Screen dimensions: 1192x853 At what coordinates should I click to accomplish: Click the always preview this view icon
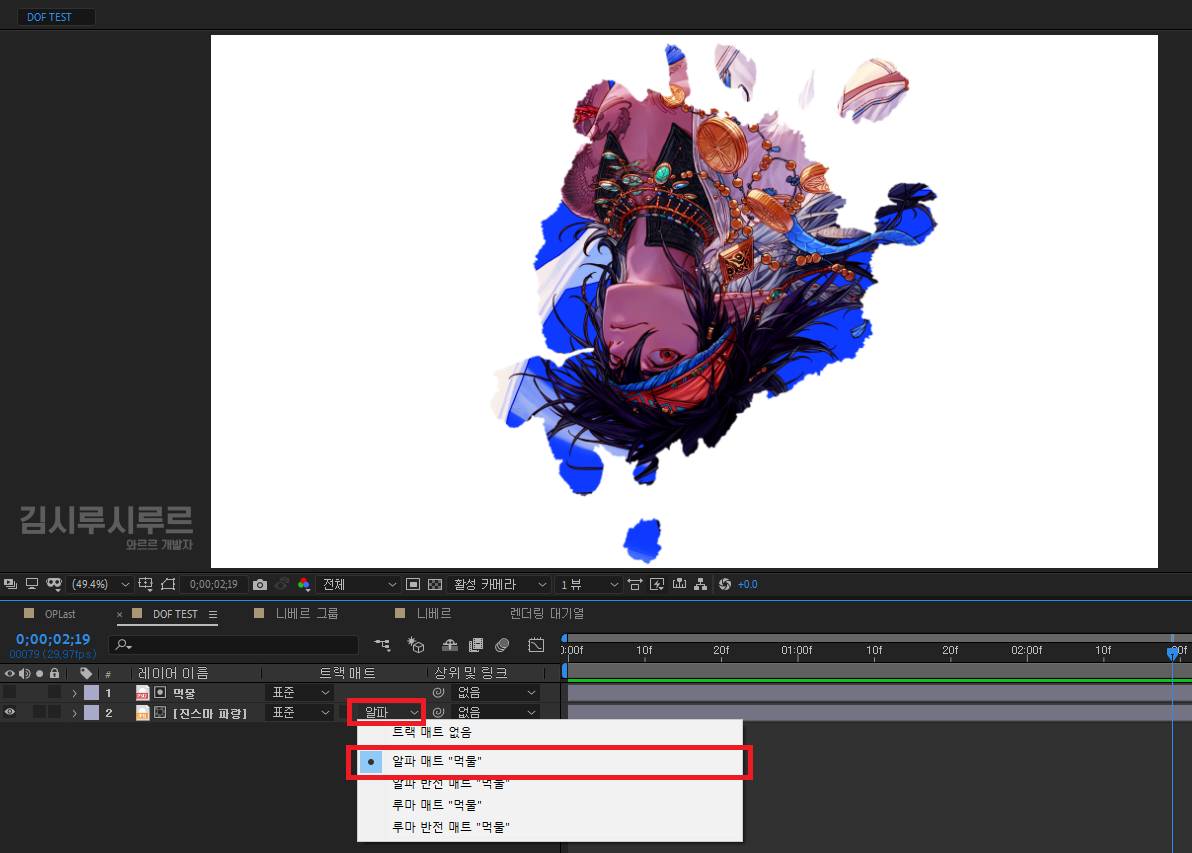[11, 584]
